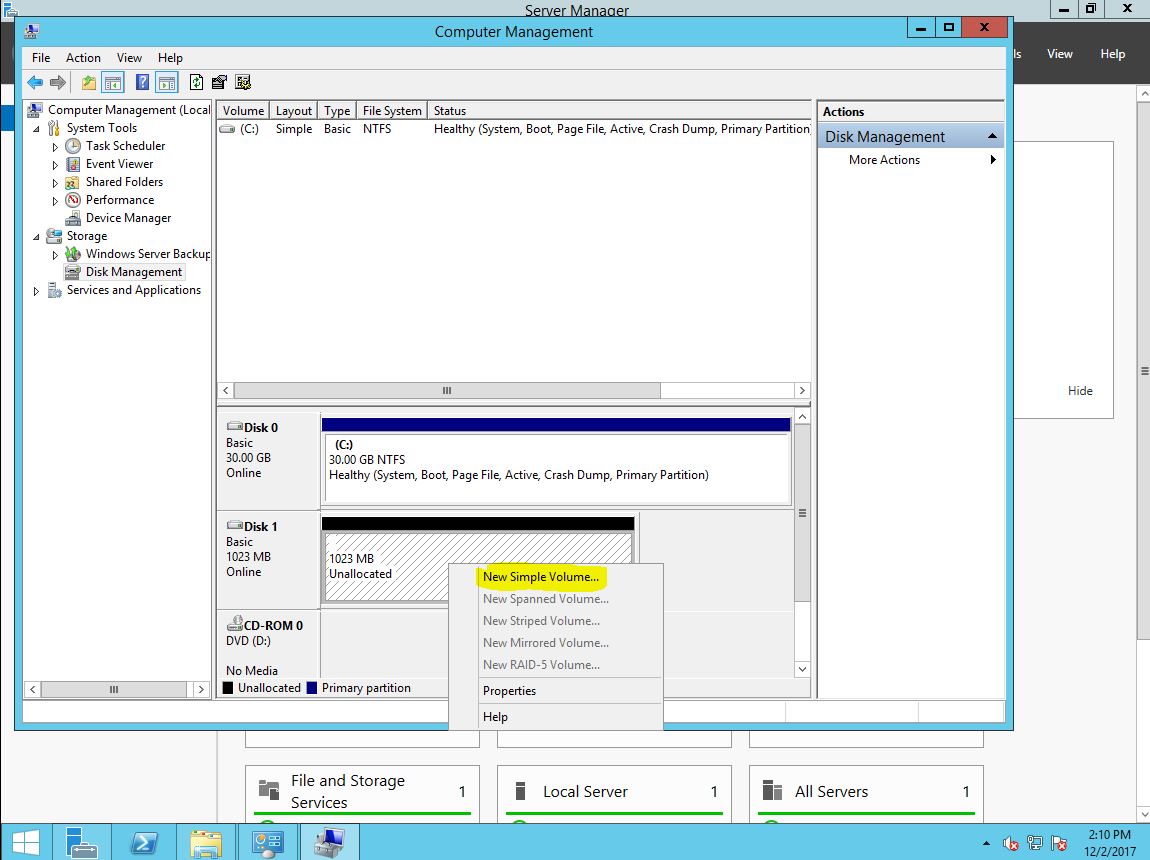The height and width of the screenshot is (860, 1150).
Task: Open Device Manager in the console tree
Action: 128,218
